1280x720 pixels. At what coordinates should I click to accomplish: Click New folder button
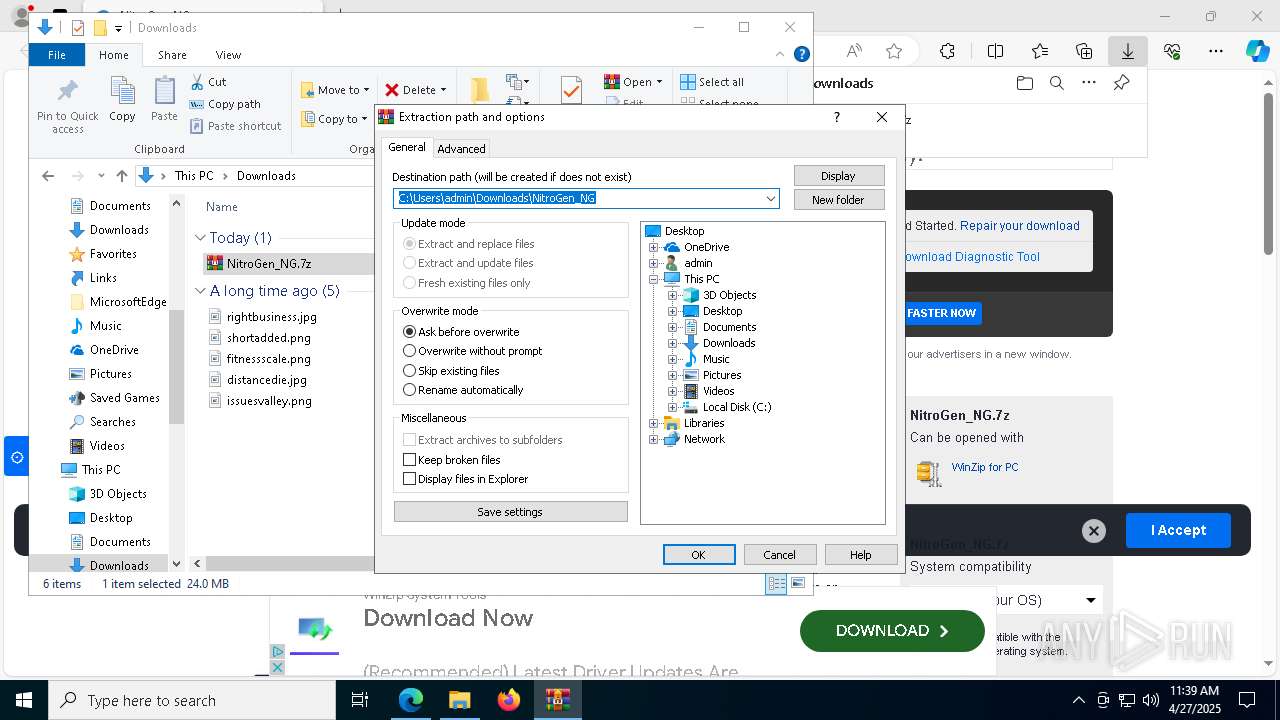click(x=838, y=199)
